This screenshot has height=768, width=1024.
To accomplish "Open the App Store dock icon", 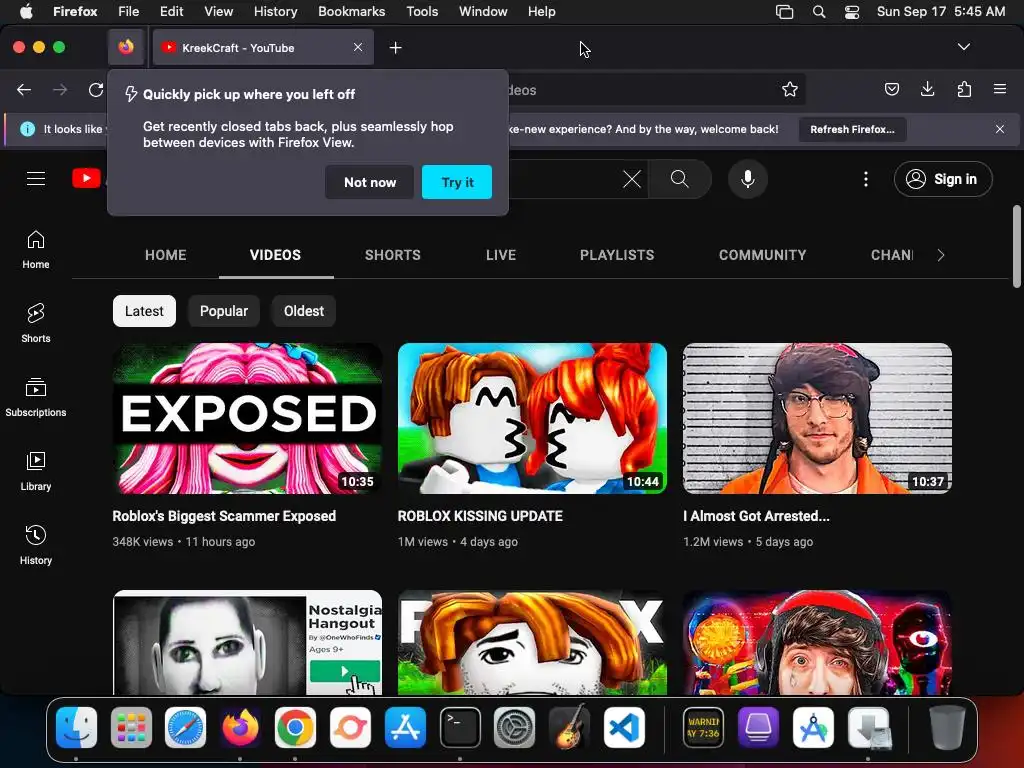I will (x=405, y=728).
